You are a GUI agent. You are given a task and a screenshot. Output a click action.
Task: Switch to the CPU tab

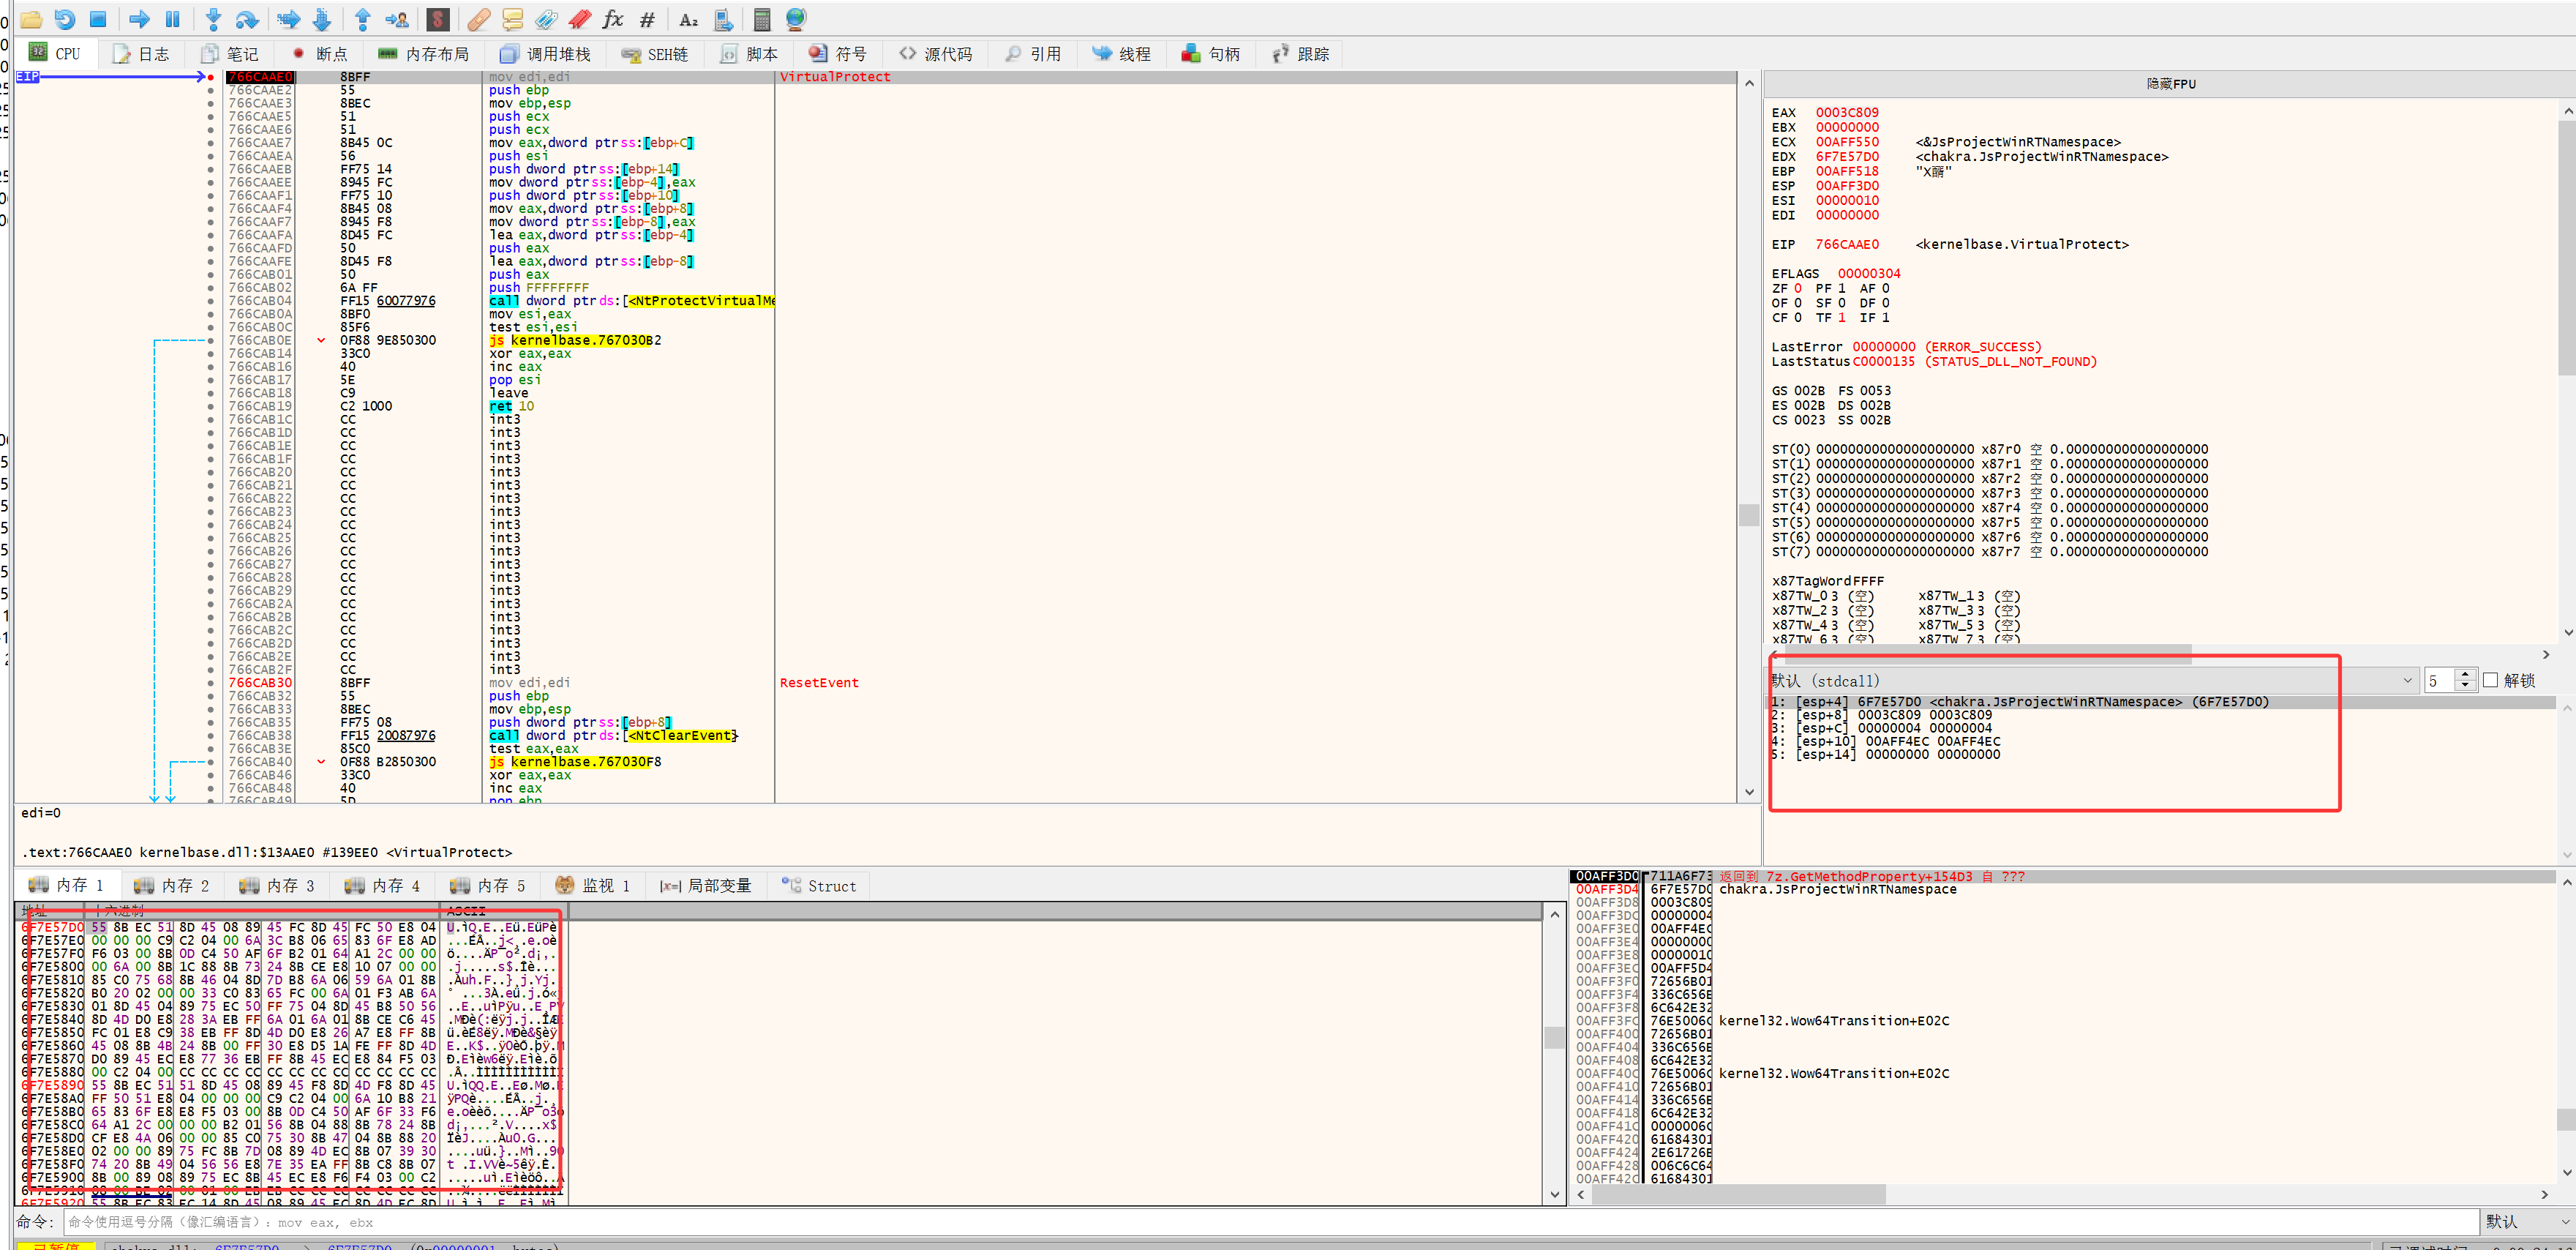tap(55, 54)
